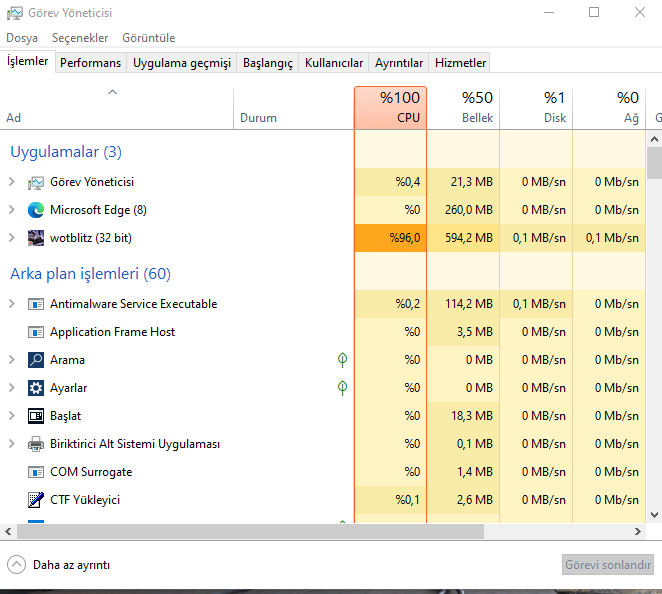662x594 pixels.
Task: Click the vertical scrollbar up arrow
Action: (x=654, y=139)
